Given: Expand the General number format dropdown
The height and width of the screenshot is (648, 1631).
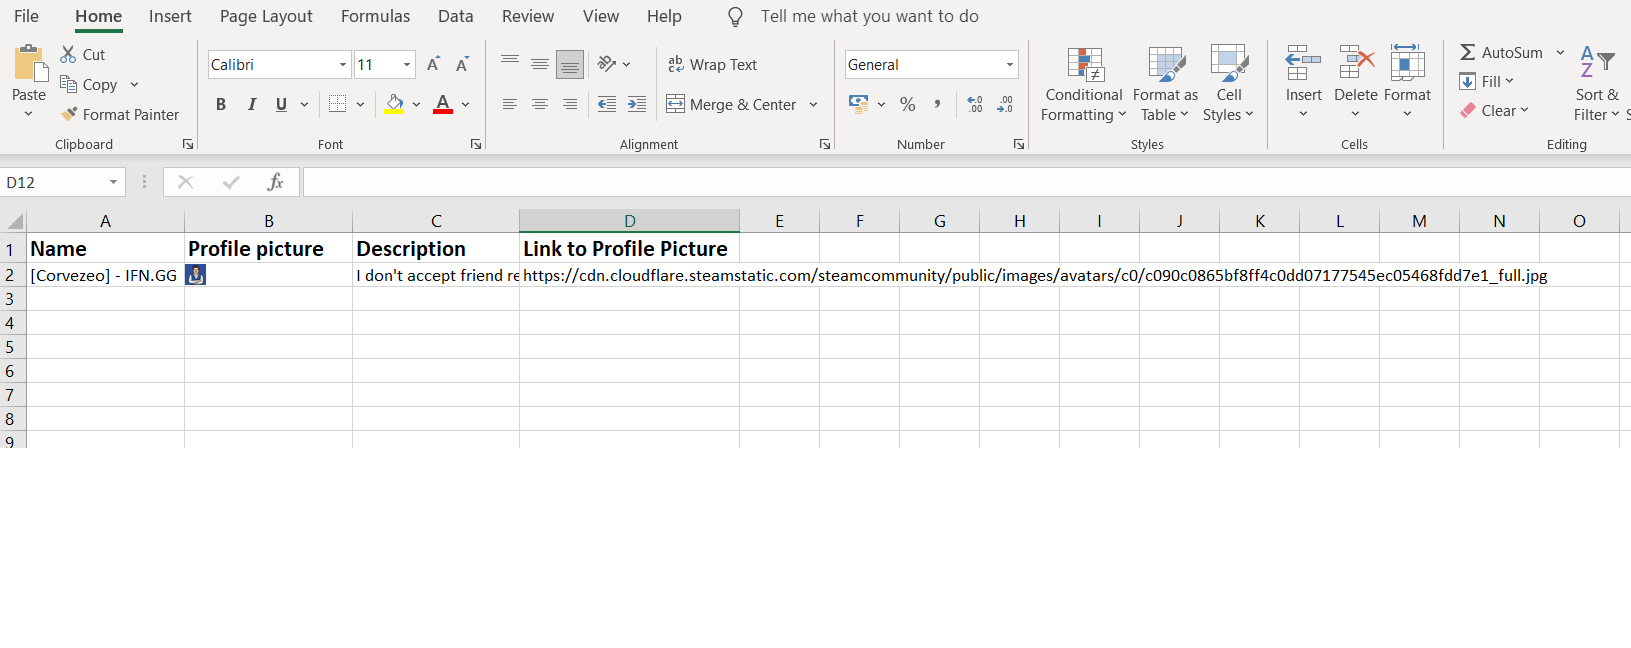Looking at the screenshot, I should (1010, 65).
